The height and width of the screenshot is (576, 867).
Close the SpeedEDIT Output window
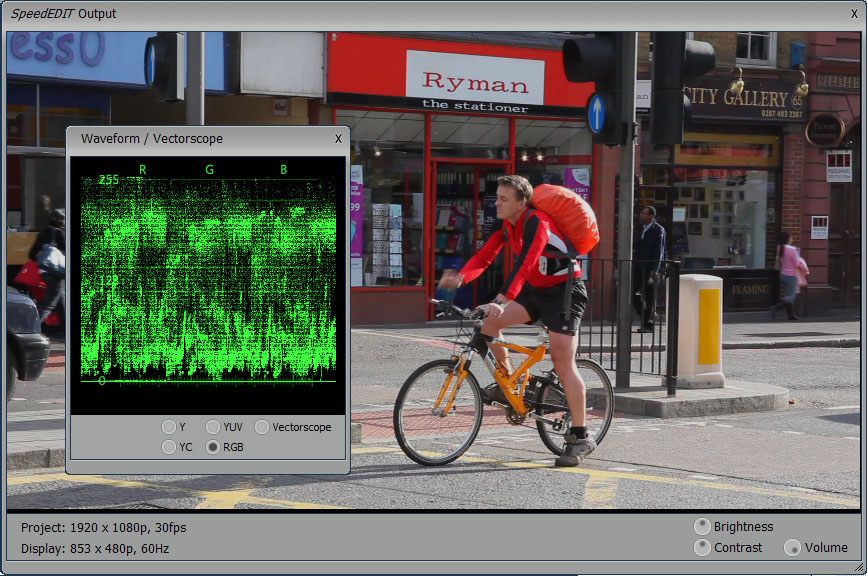pos(853,14)
